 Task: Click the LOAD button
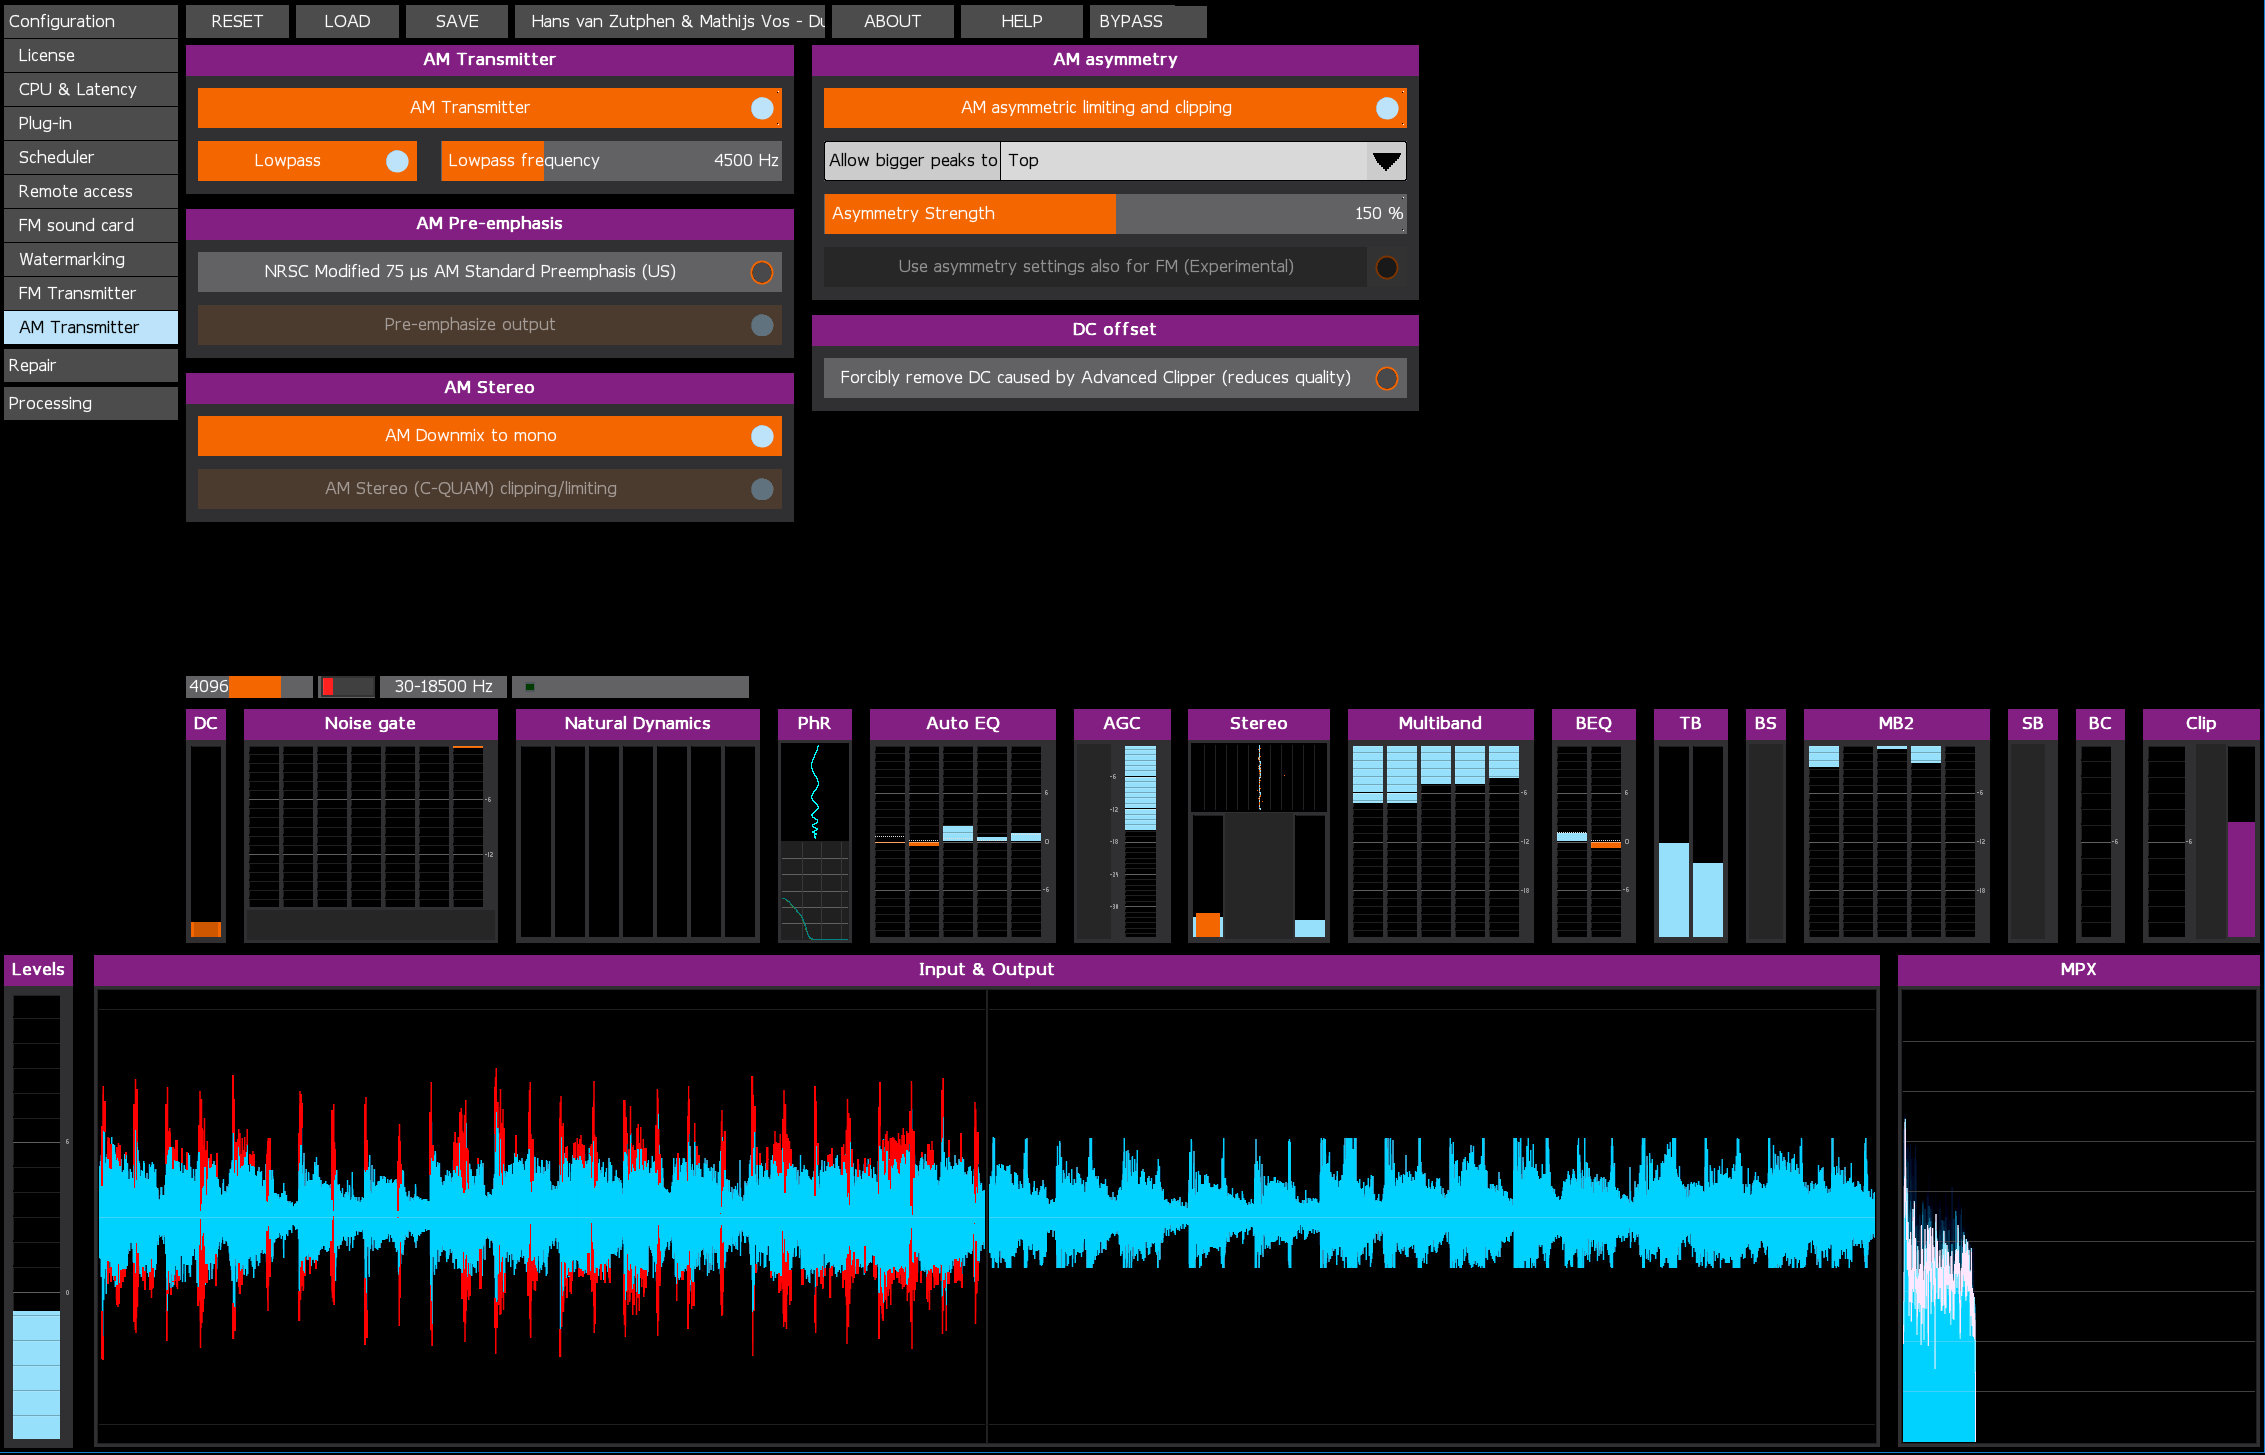347,22
